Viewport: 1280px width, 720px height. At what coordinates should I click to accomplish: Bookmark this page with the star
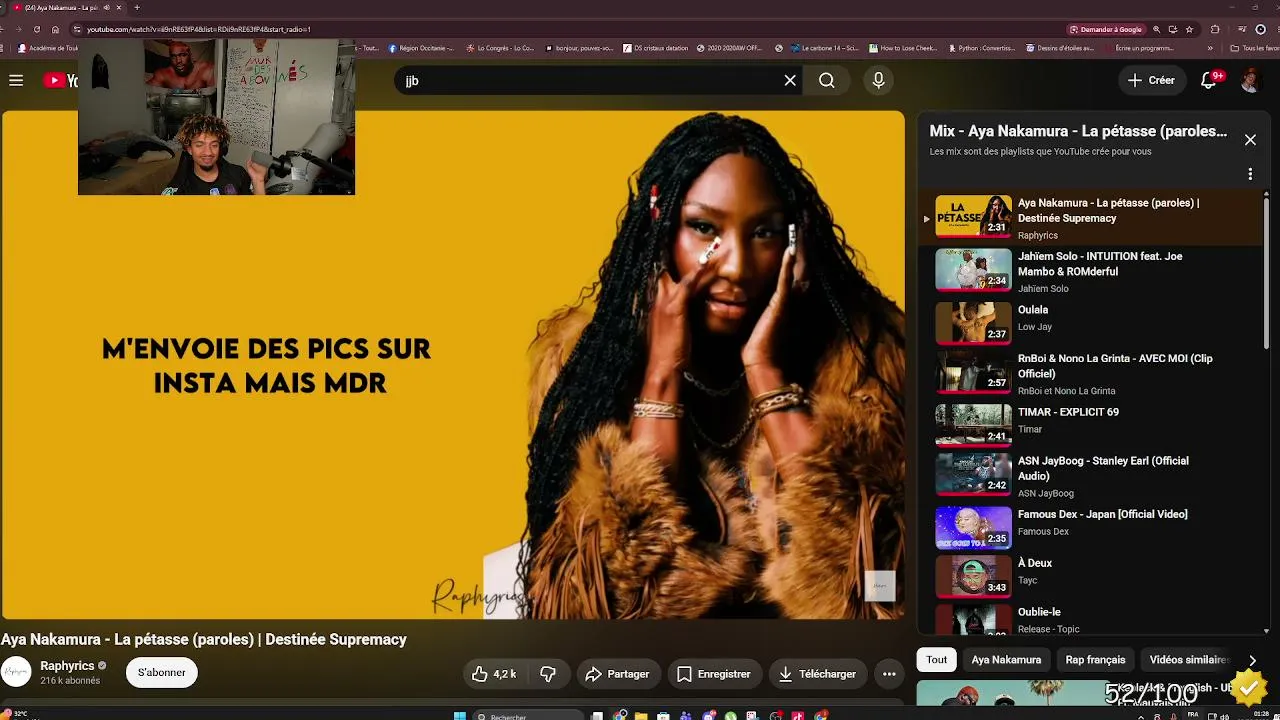click(1191, 29)
